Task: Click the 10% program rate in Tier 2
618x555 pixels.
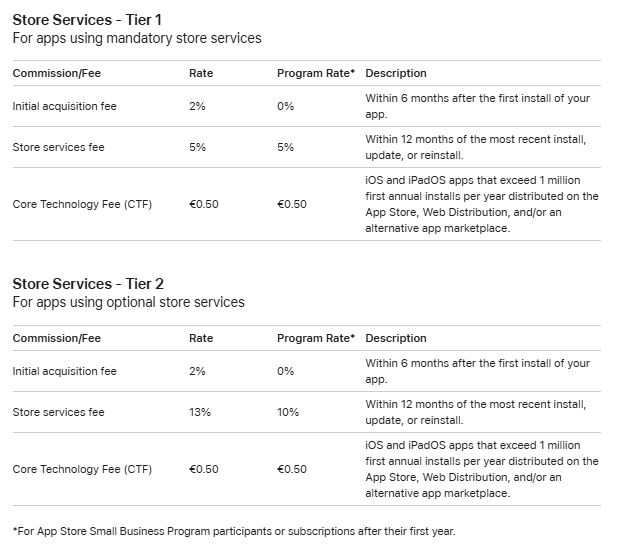Action: (287, 412)
